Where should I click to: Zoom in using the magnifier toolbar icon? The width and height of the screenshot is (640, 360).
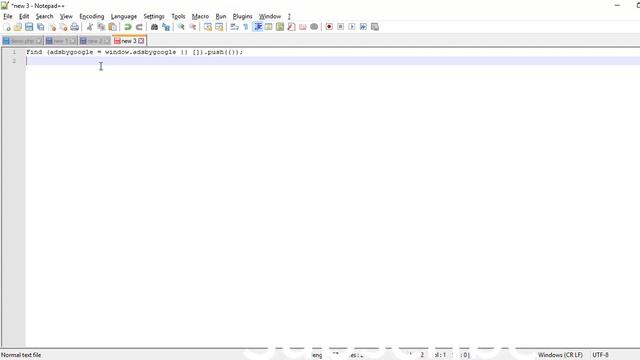pyautogui.click(x=181, y=27)
